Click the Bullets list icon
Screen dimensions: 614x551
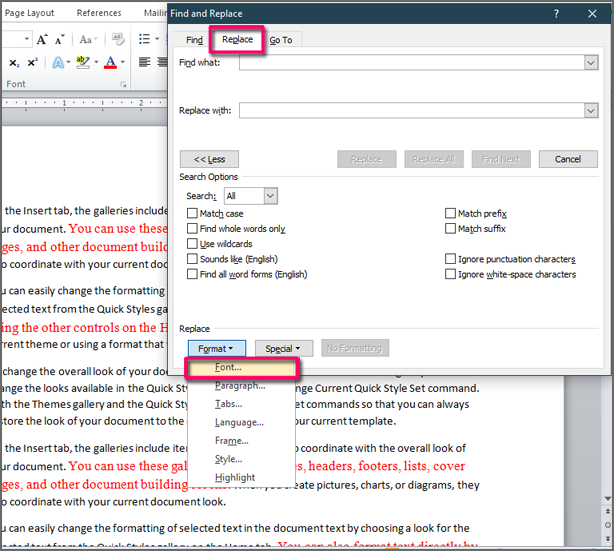pos(144,39)
